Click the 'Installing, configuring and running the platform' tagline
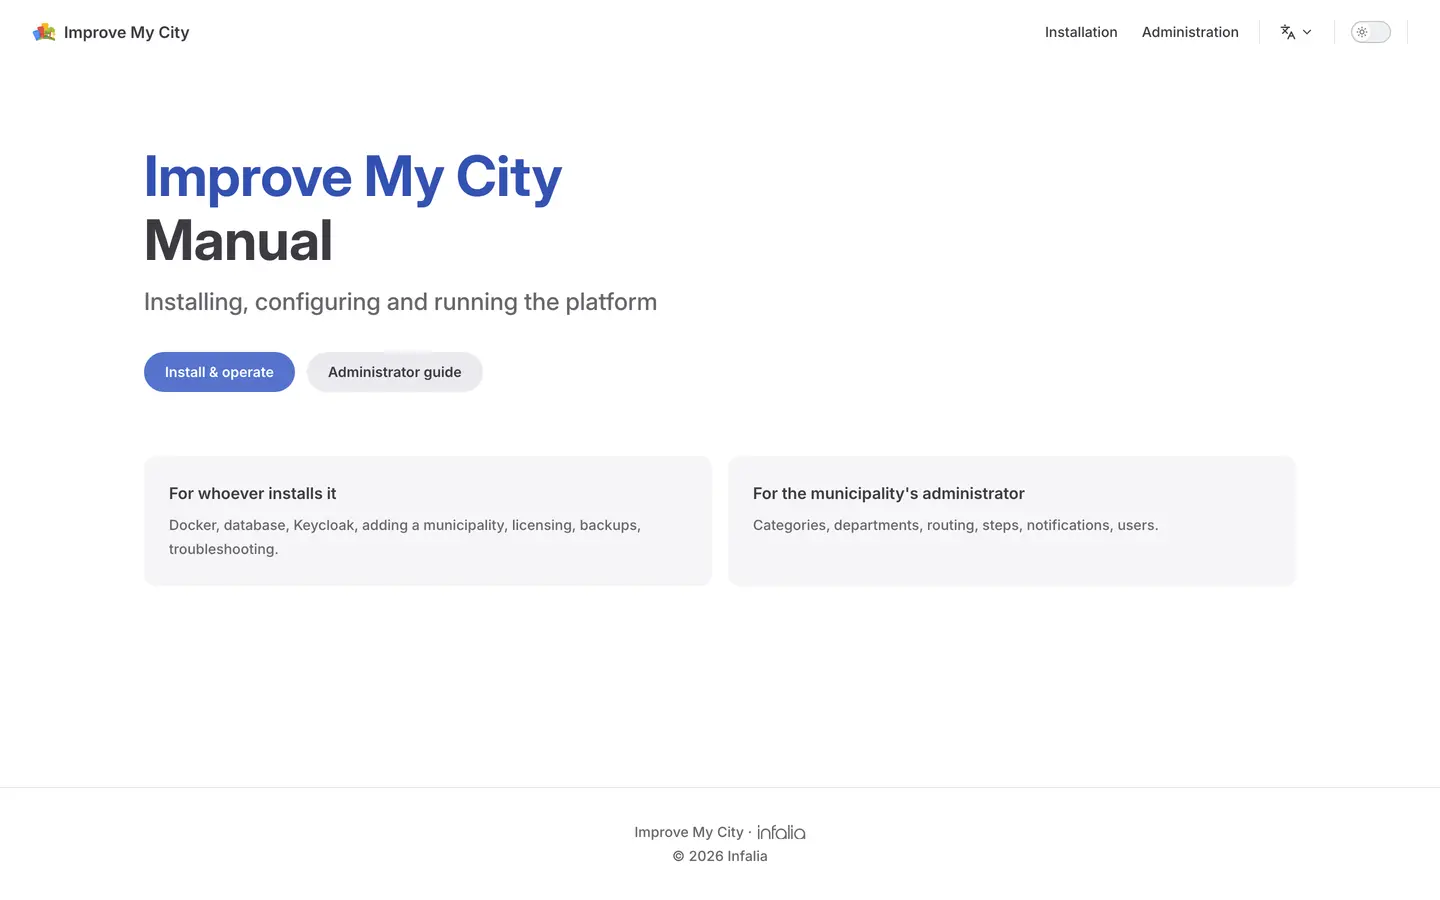The image size is (1440, 900). [x=400, y=302]
